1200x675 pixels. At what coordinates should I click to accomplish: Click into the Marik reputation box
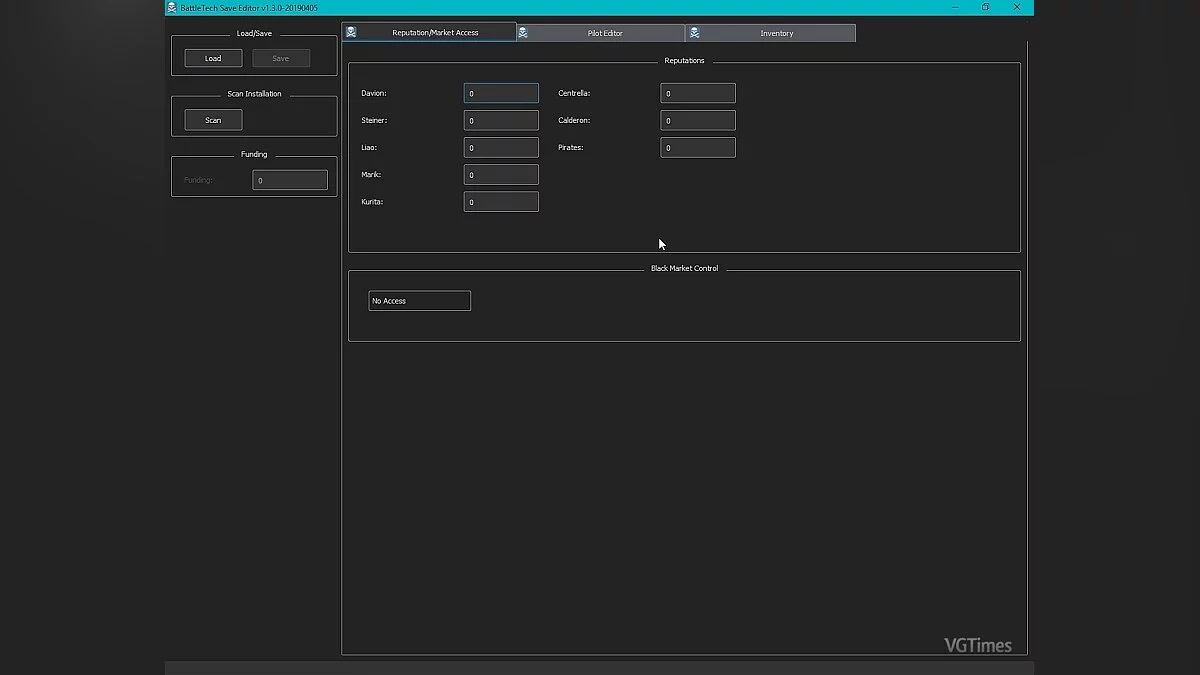[501, 175]
